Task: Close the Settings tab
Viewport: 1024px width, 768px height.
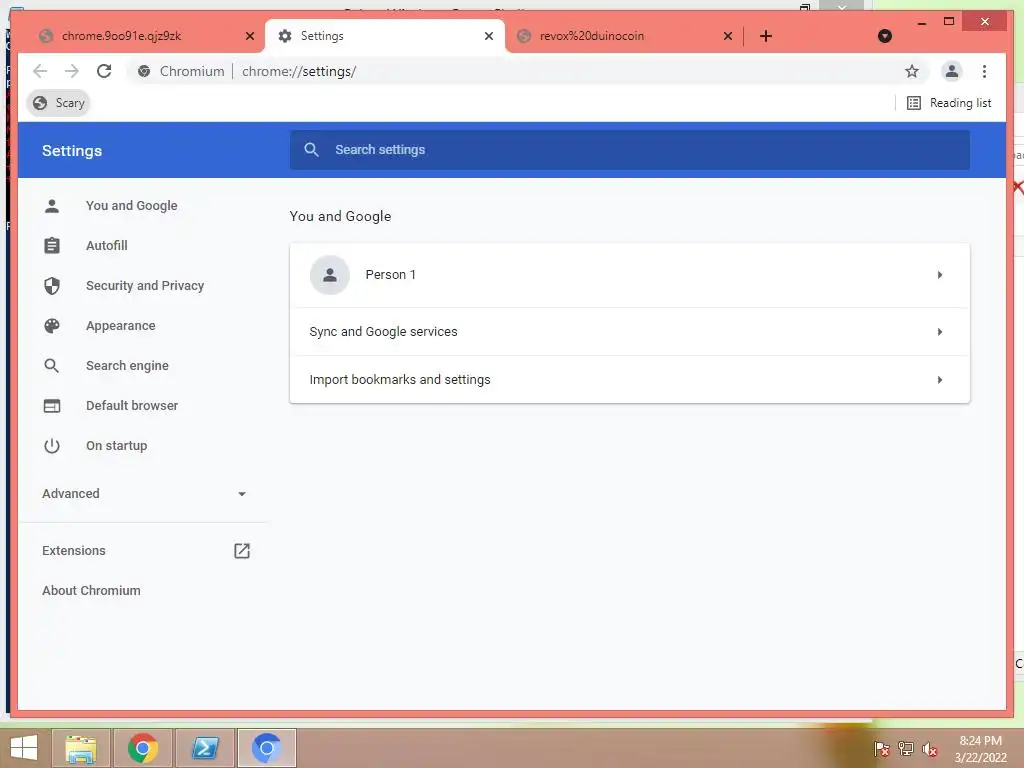Action: pos(488,36)
